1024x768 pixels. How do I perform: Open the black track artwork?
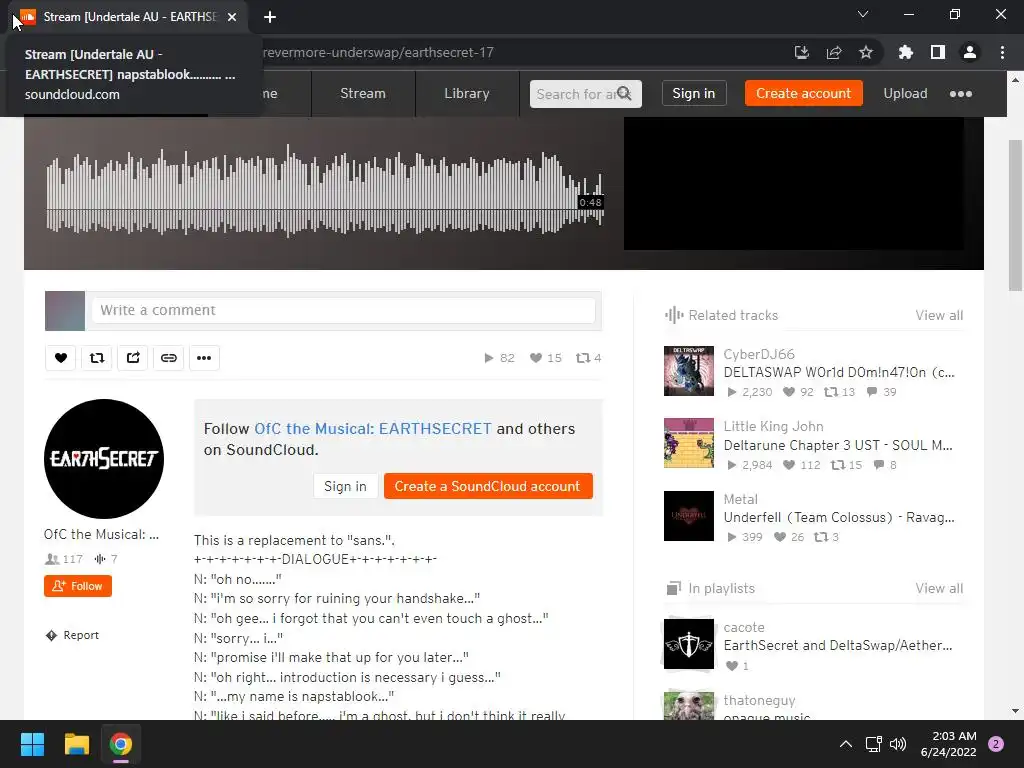pos(793,183)
